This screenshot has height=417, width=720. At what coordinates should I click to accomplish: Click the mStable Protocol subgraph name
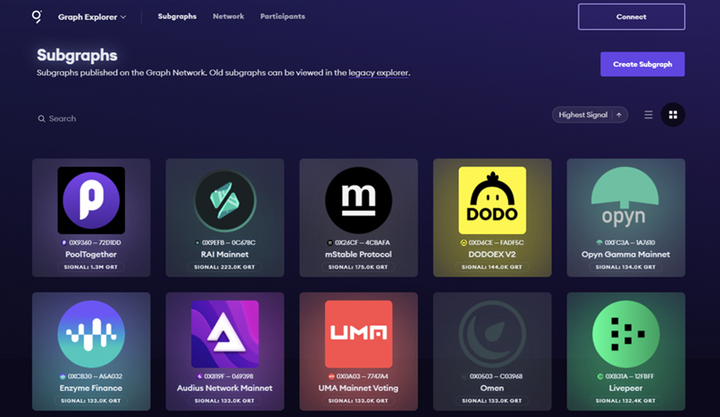point(359,254)
